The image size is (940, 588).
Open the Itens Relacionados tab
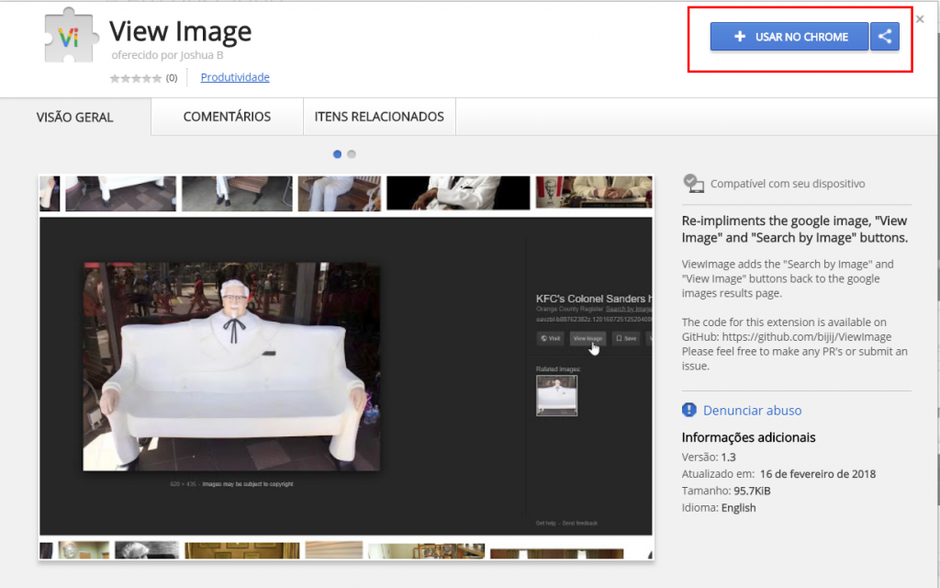(x=379, y=117)
